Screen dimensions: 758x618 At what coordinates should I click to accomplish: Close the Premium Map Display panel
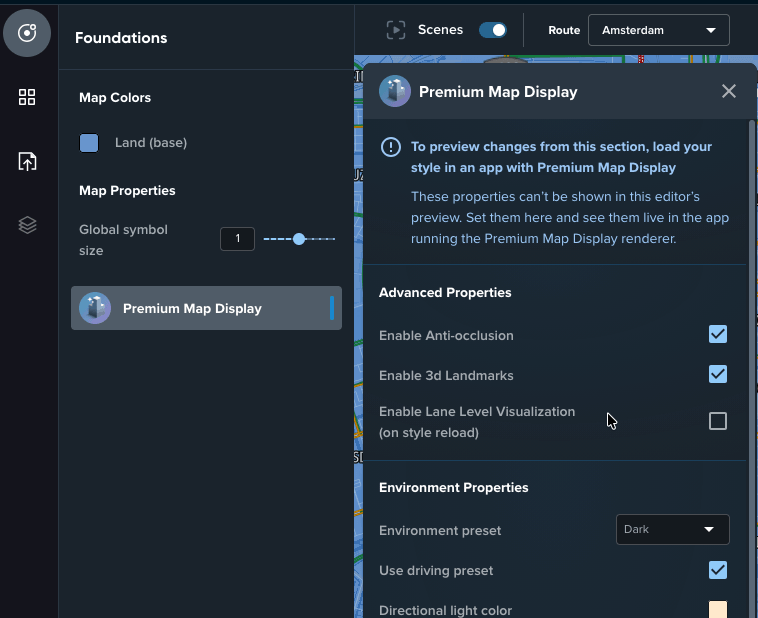tap(729, 91)
